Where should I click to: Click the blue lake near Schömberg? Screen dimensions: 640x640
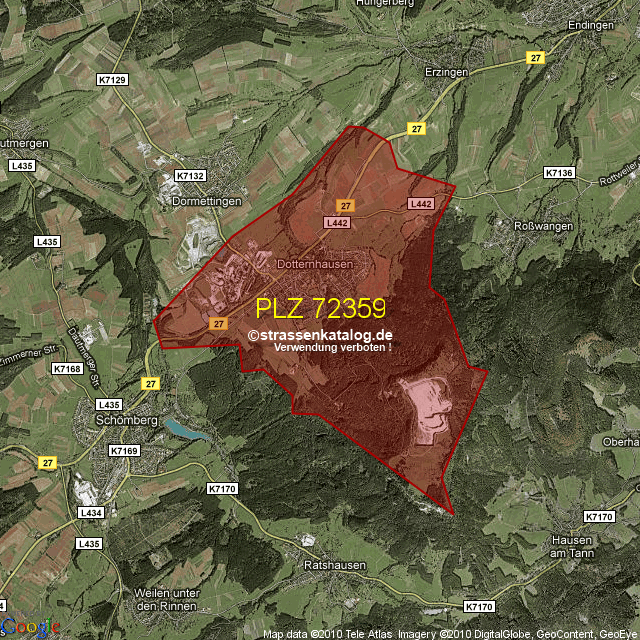coord(187,430)
